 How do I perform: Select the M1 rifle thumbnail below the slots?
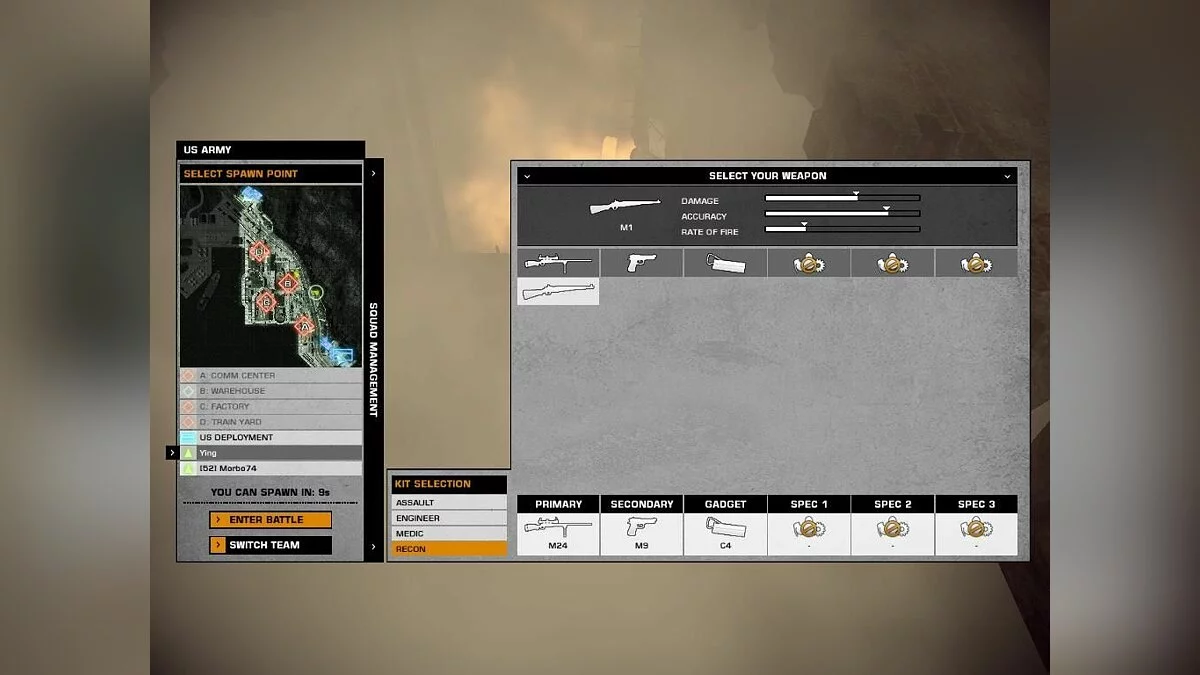pos(557,293)
